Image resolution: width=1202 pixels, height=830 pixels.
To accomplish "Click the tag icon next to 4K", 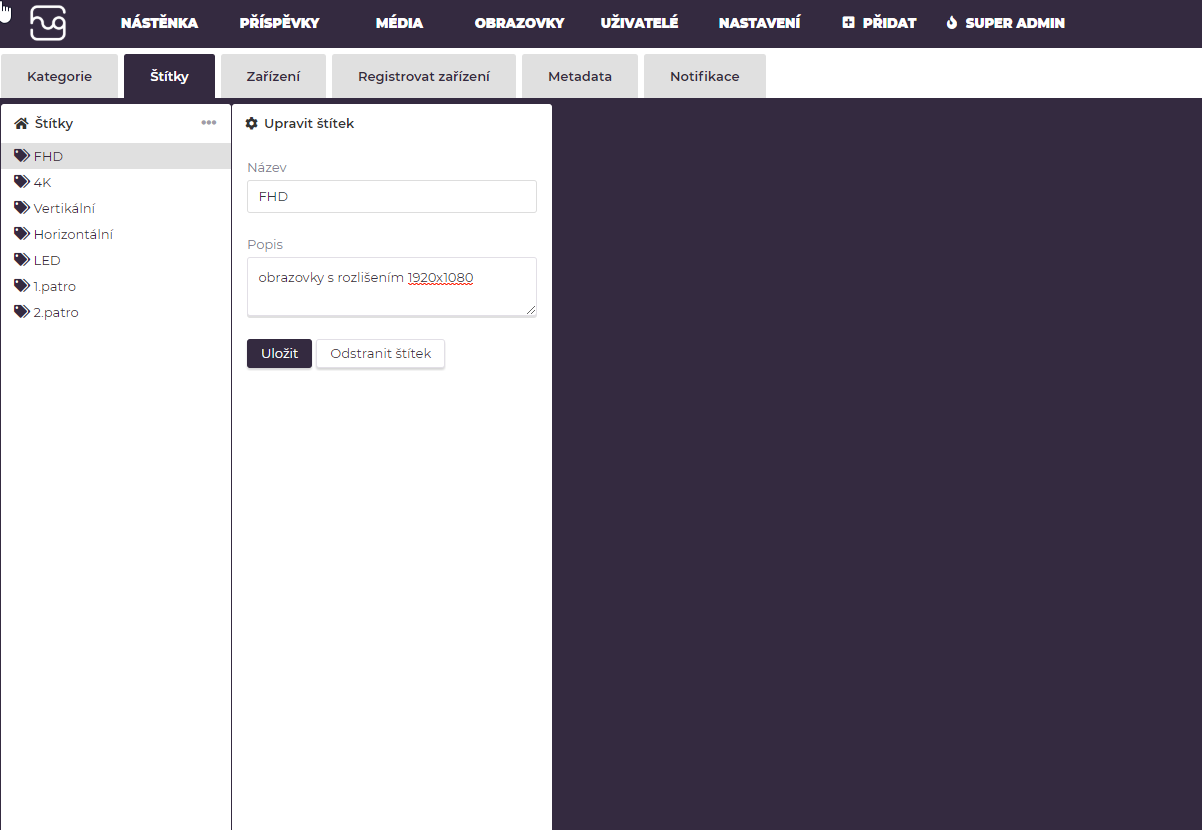I will point(22,182).
